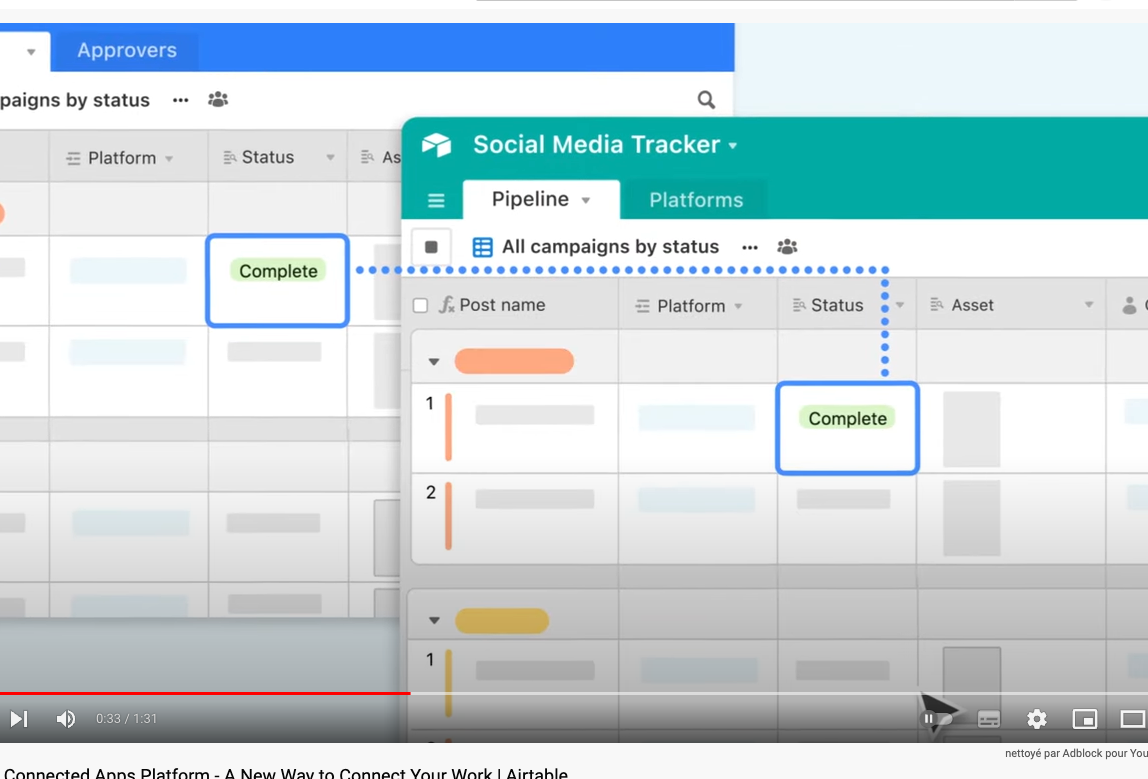Open Social Media Tracker title dropdown

click(733, 146)
